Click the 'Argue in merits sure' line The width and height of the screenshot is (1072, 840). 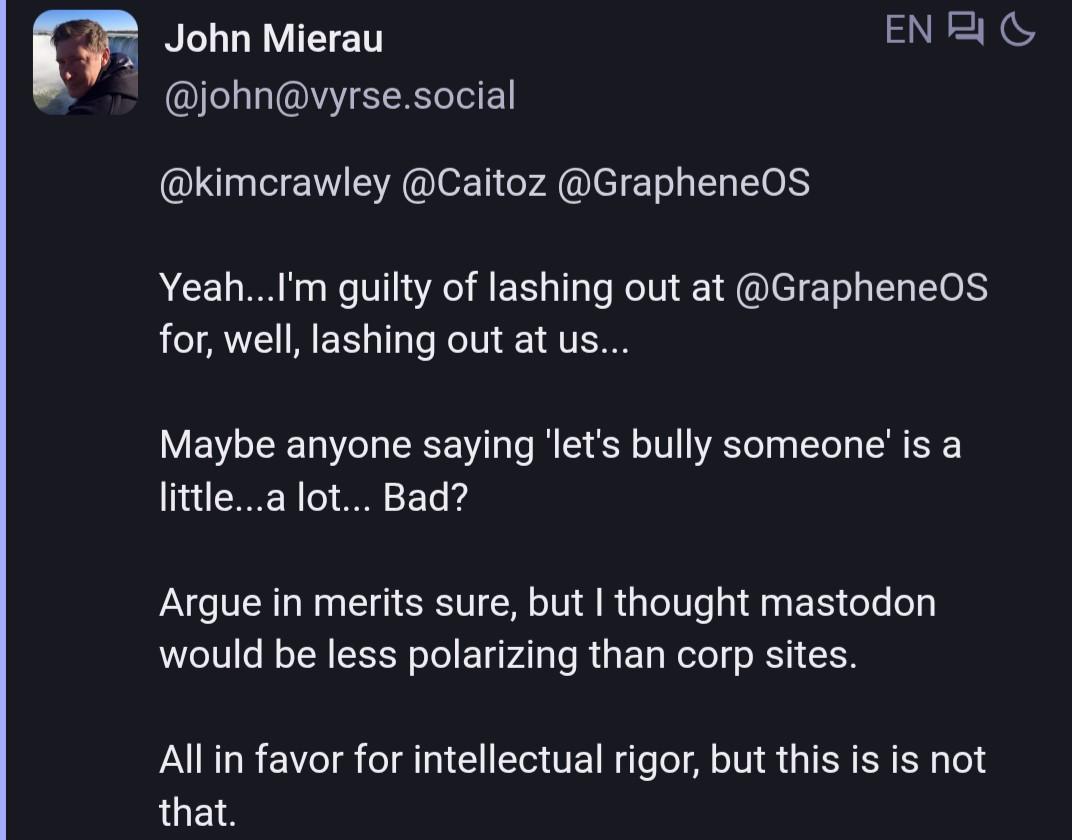(548, 603)
